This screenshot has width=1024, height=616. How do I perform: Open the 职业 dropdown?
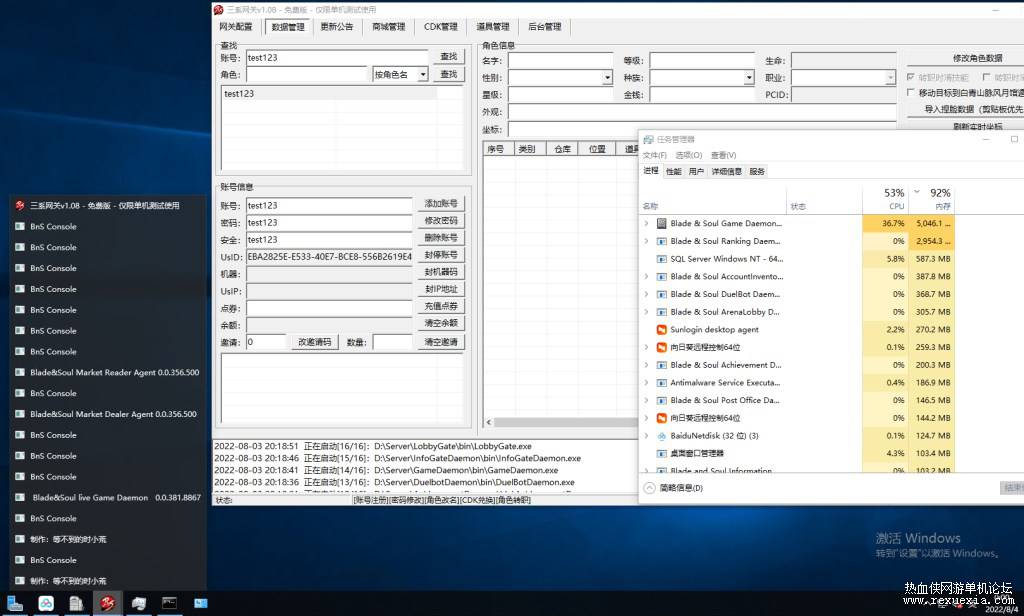pos(890,78)
